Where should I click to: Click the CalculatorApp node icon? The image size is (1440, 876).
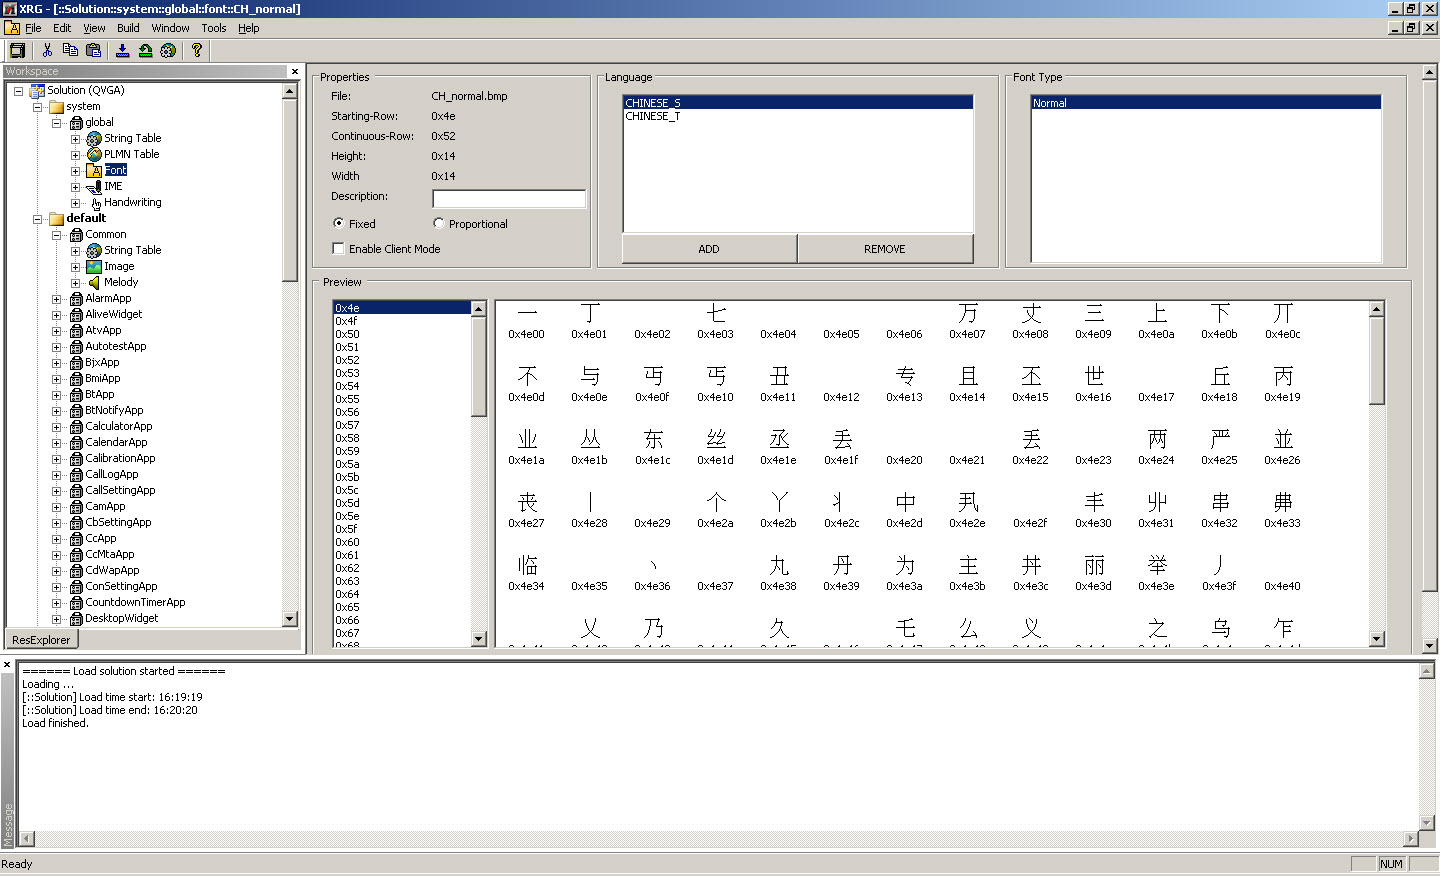pos(76,426)
